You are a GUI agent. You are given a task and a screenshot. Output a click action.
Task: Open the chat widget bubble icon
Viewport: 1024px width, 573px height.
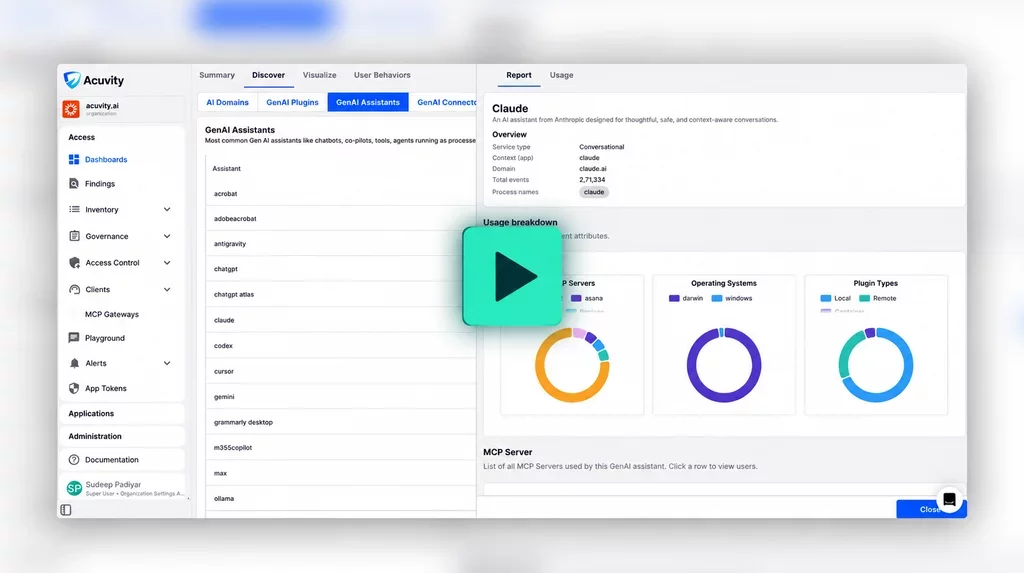tap(950, 500)
